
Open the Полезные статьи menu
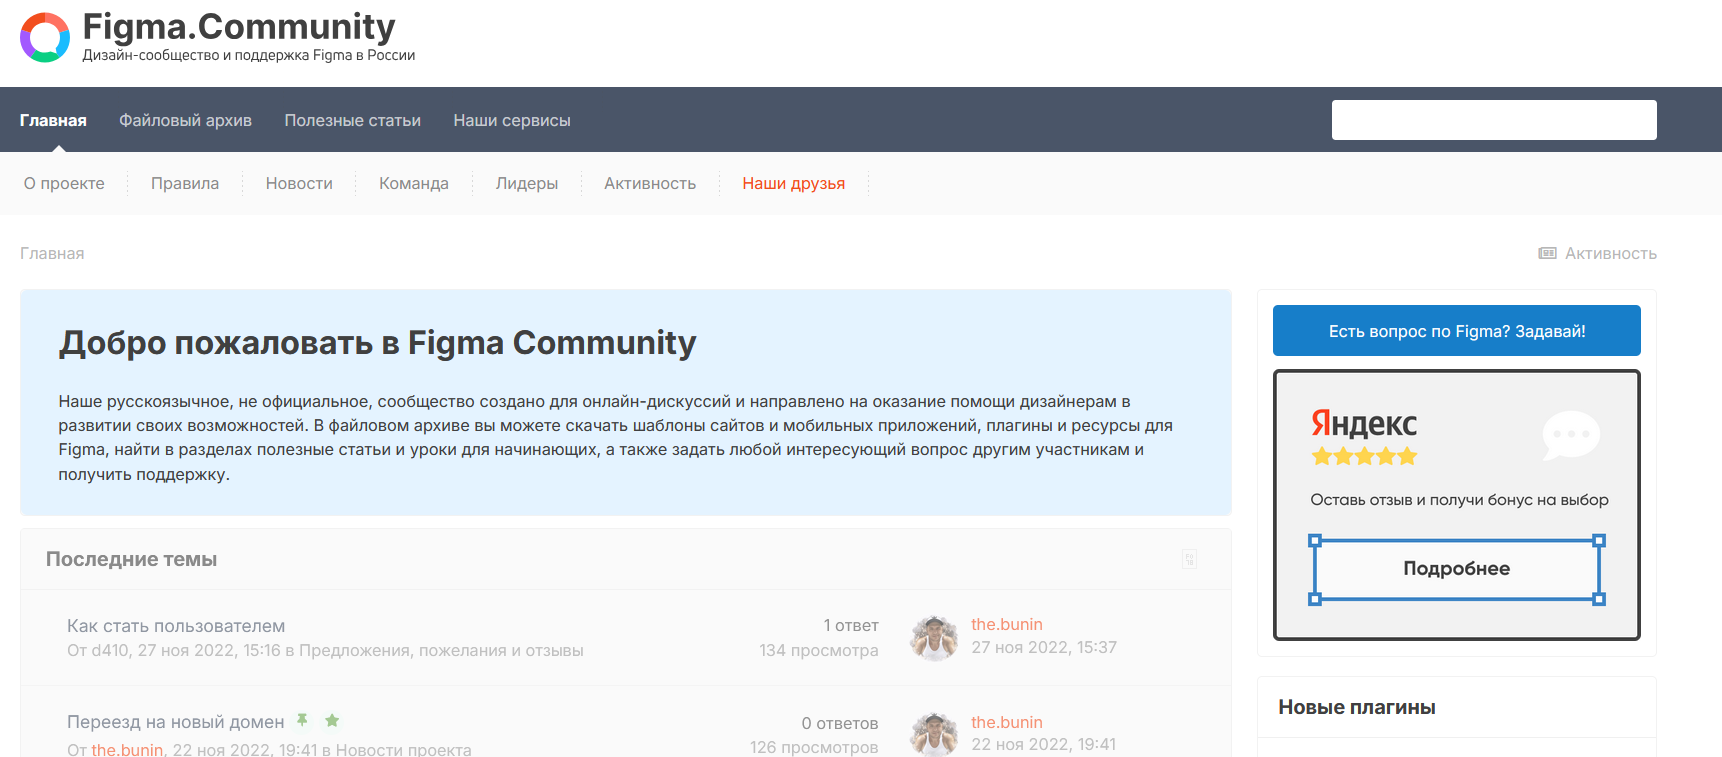[352, 120]
